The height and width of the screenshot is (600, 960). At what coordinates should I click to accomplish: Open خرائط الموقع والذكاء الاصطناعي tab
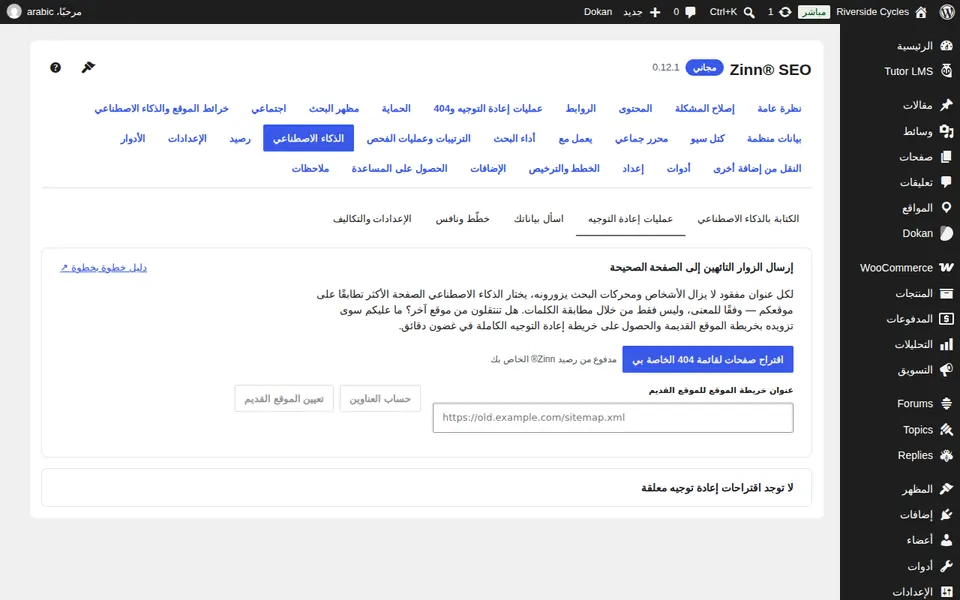[x=161, y=108]
